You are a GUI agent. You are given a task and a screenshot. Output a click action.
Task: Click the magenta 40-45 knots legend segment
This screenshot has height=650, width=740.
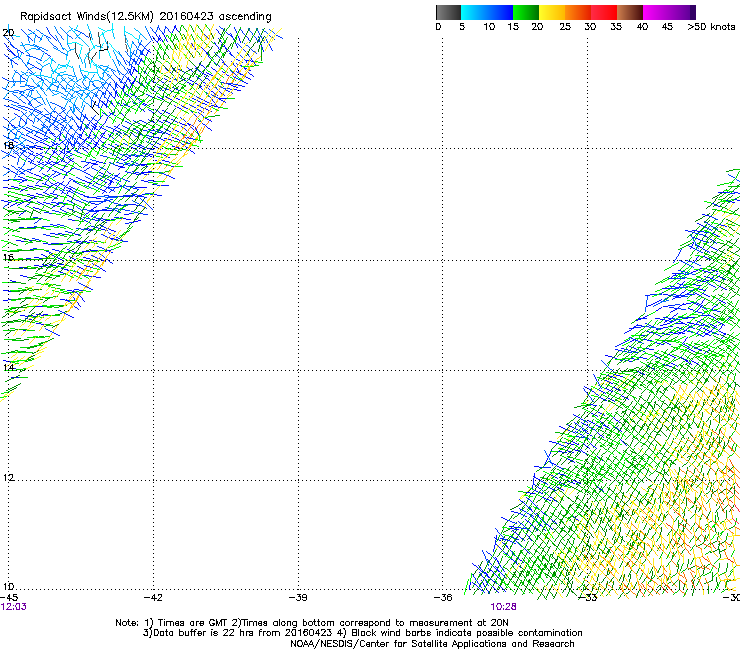pos(656,12)
